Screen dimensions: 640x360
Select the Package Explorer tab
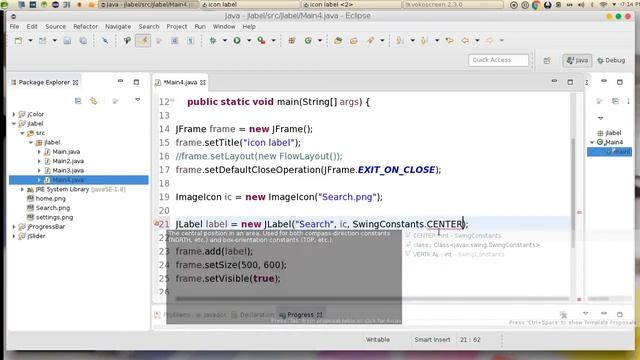click(x=44, y=82)
